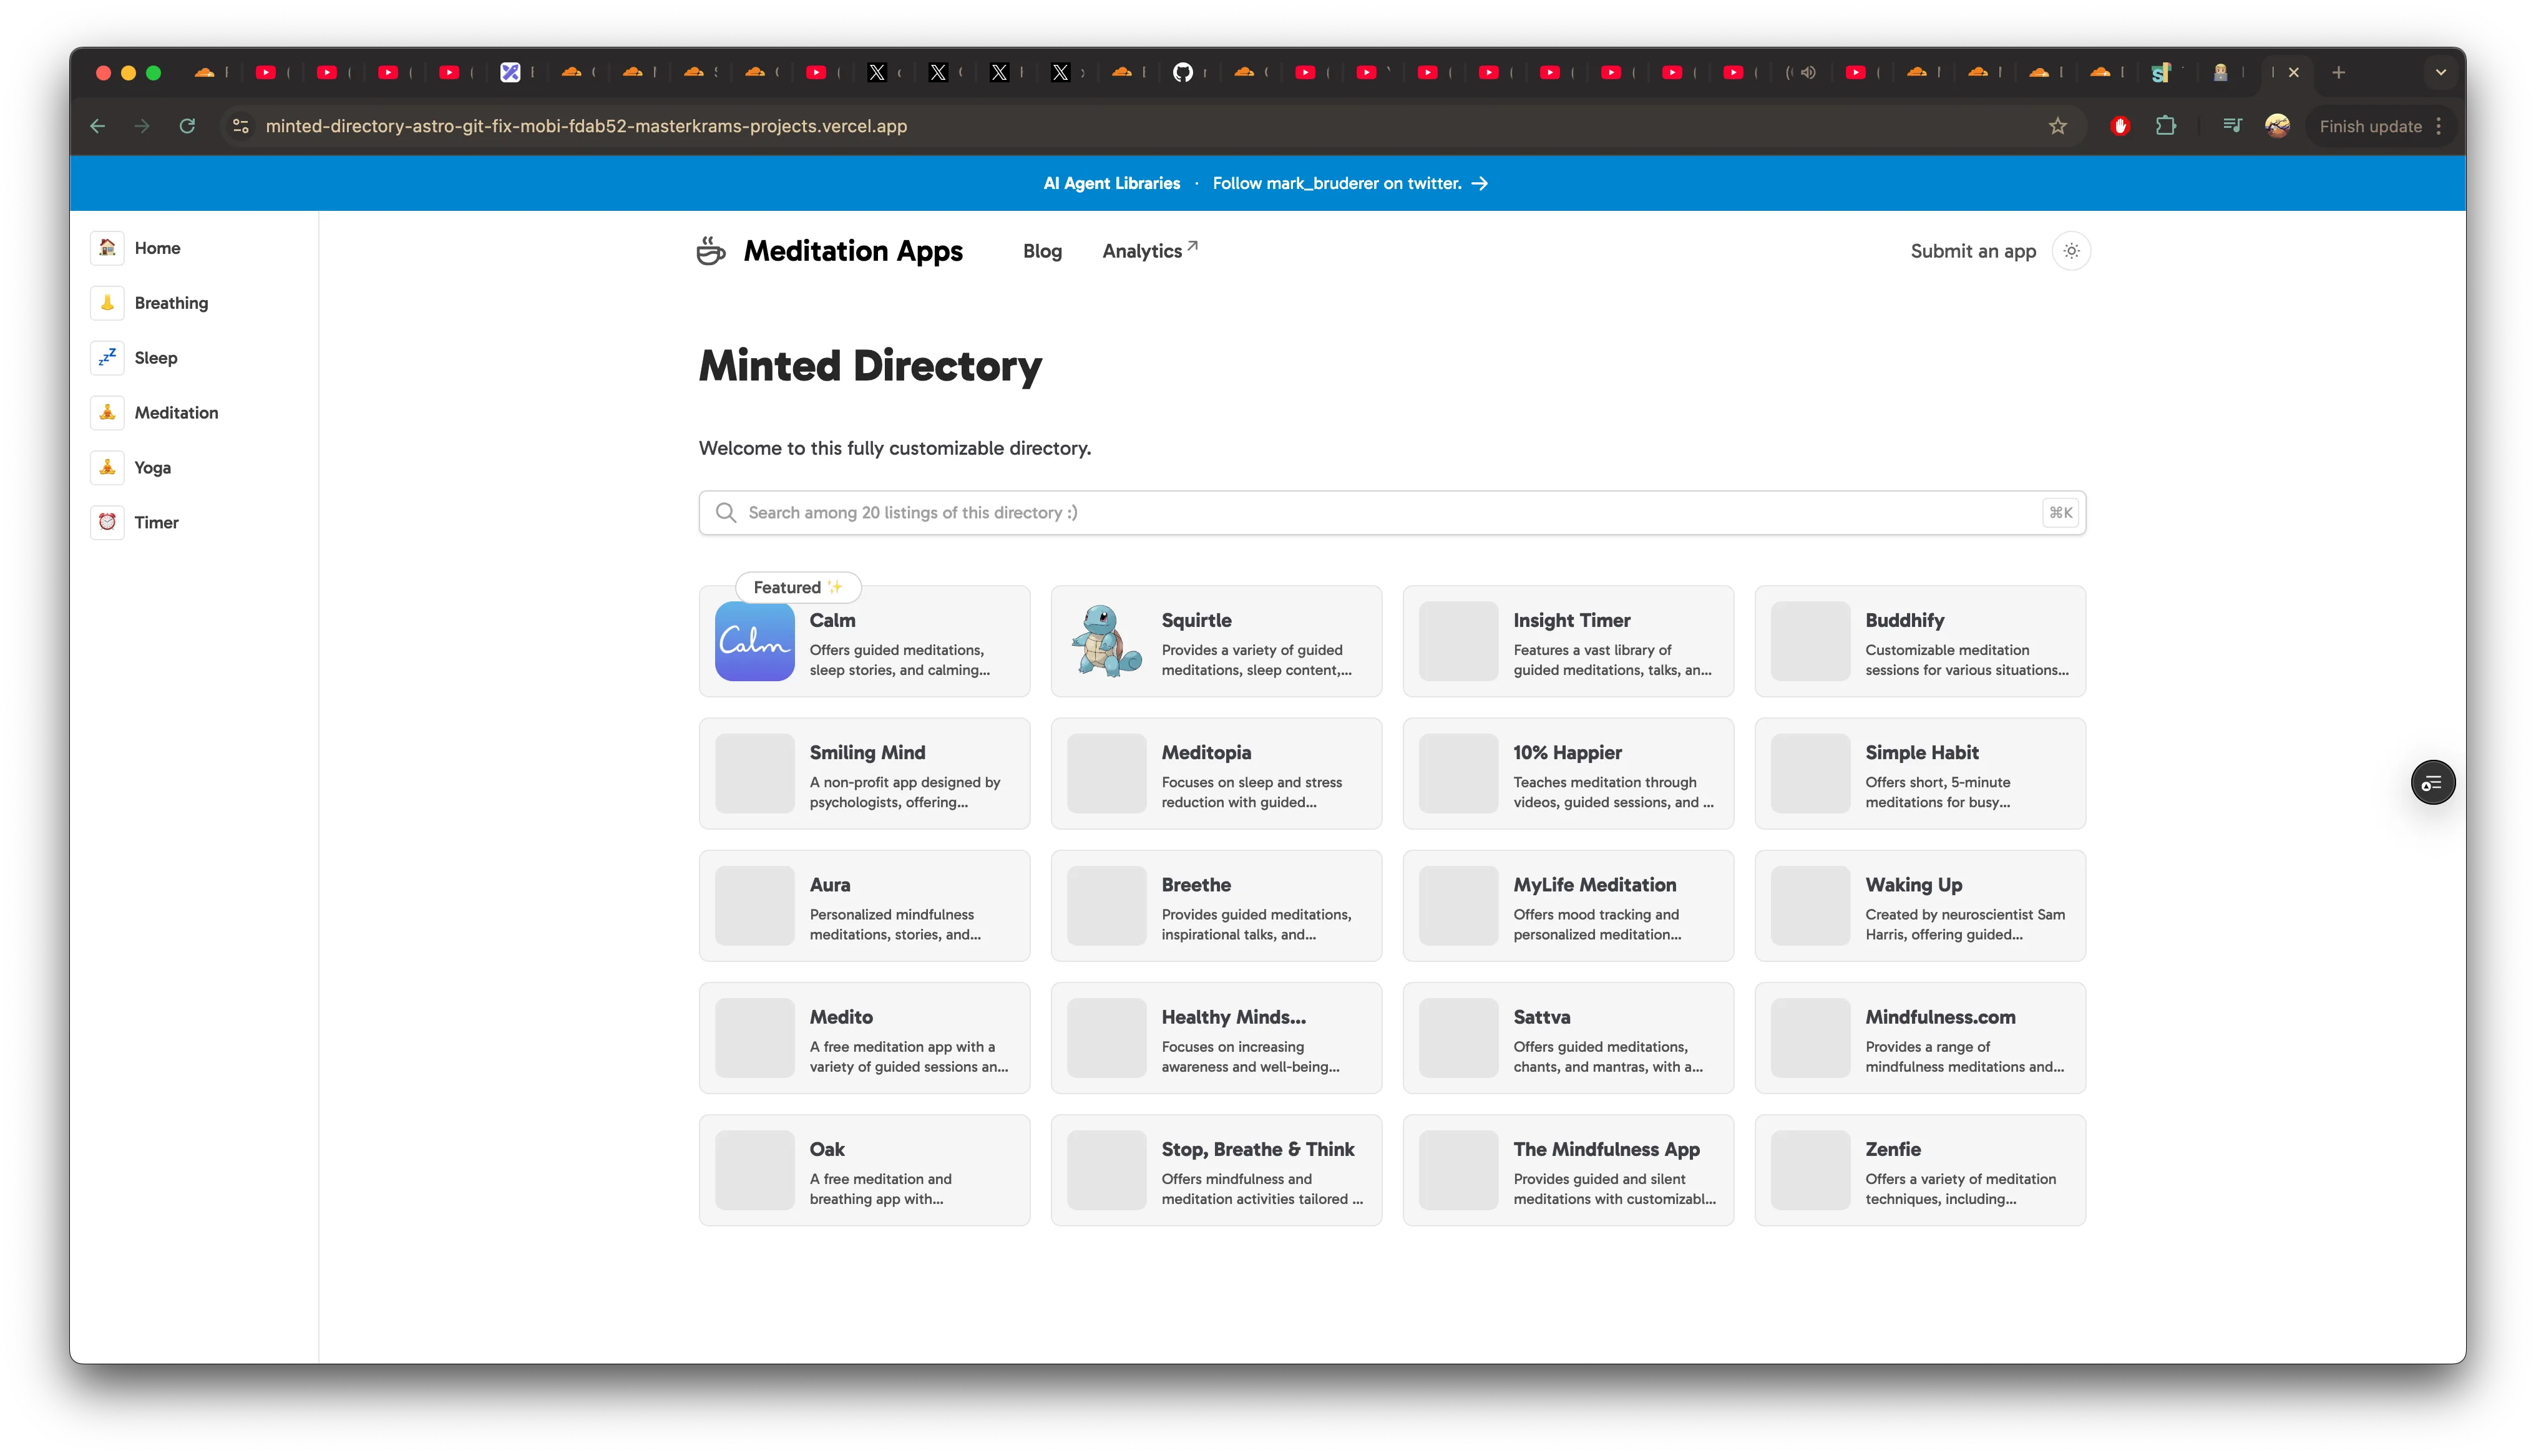2536x1456 pixels.
Task: Close the current active tab
Action: click(x=2294, y=72)
